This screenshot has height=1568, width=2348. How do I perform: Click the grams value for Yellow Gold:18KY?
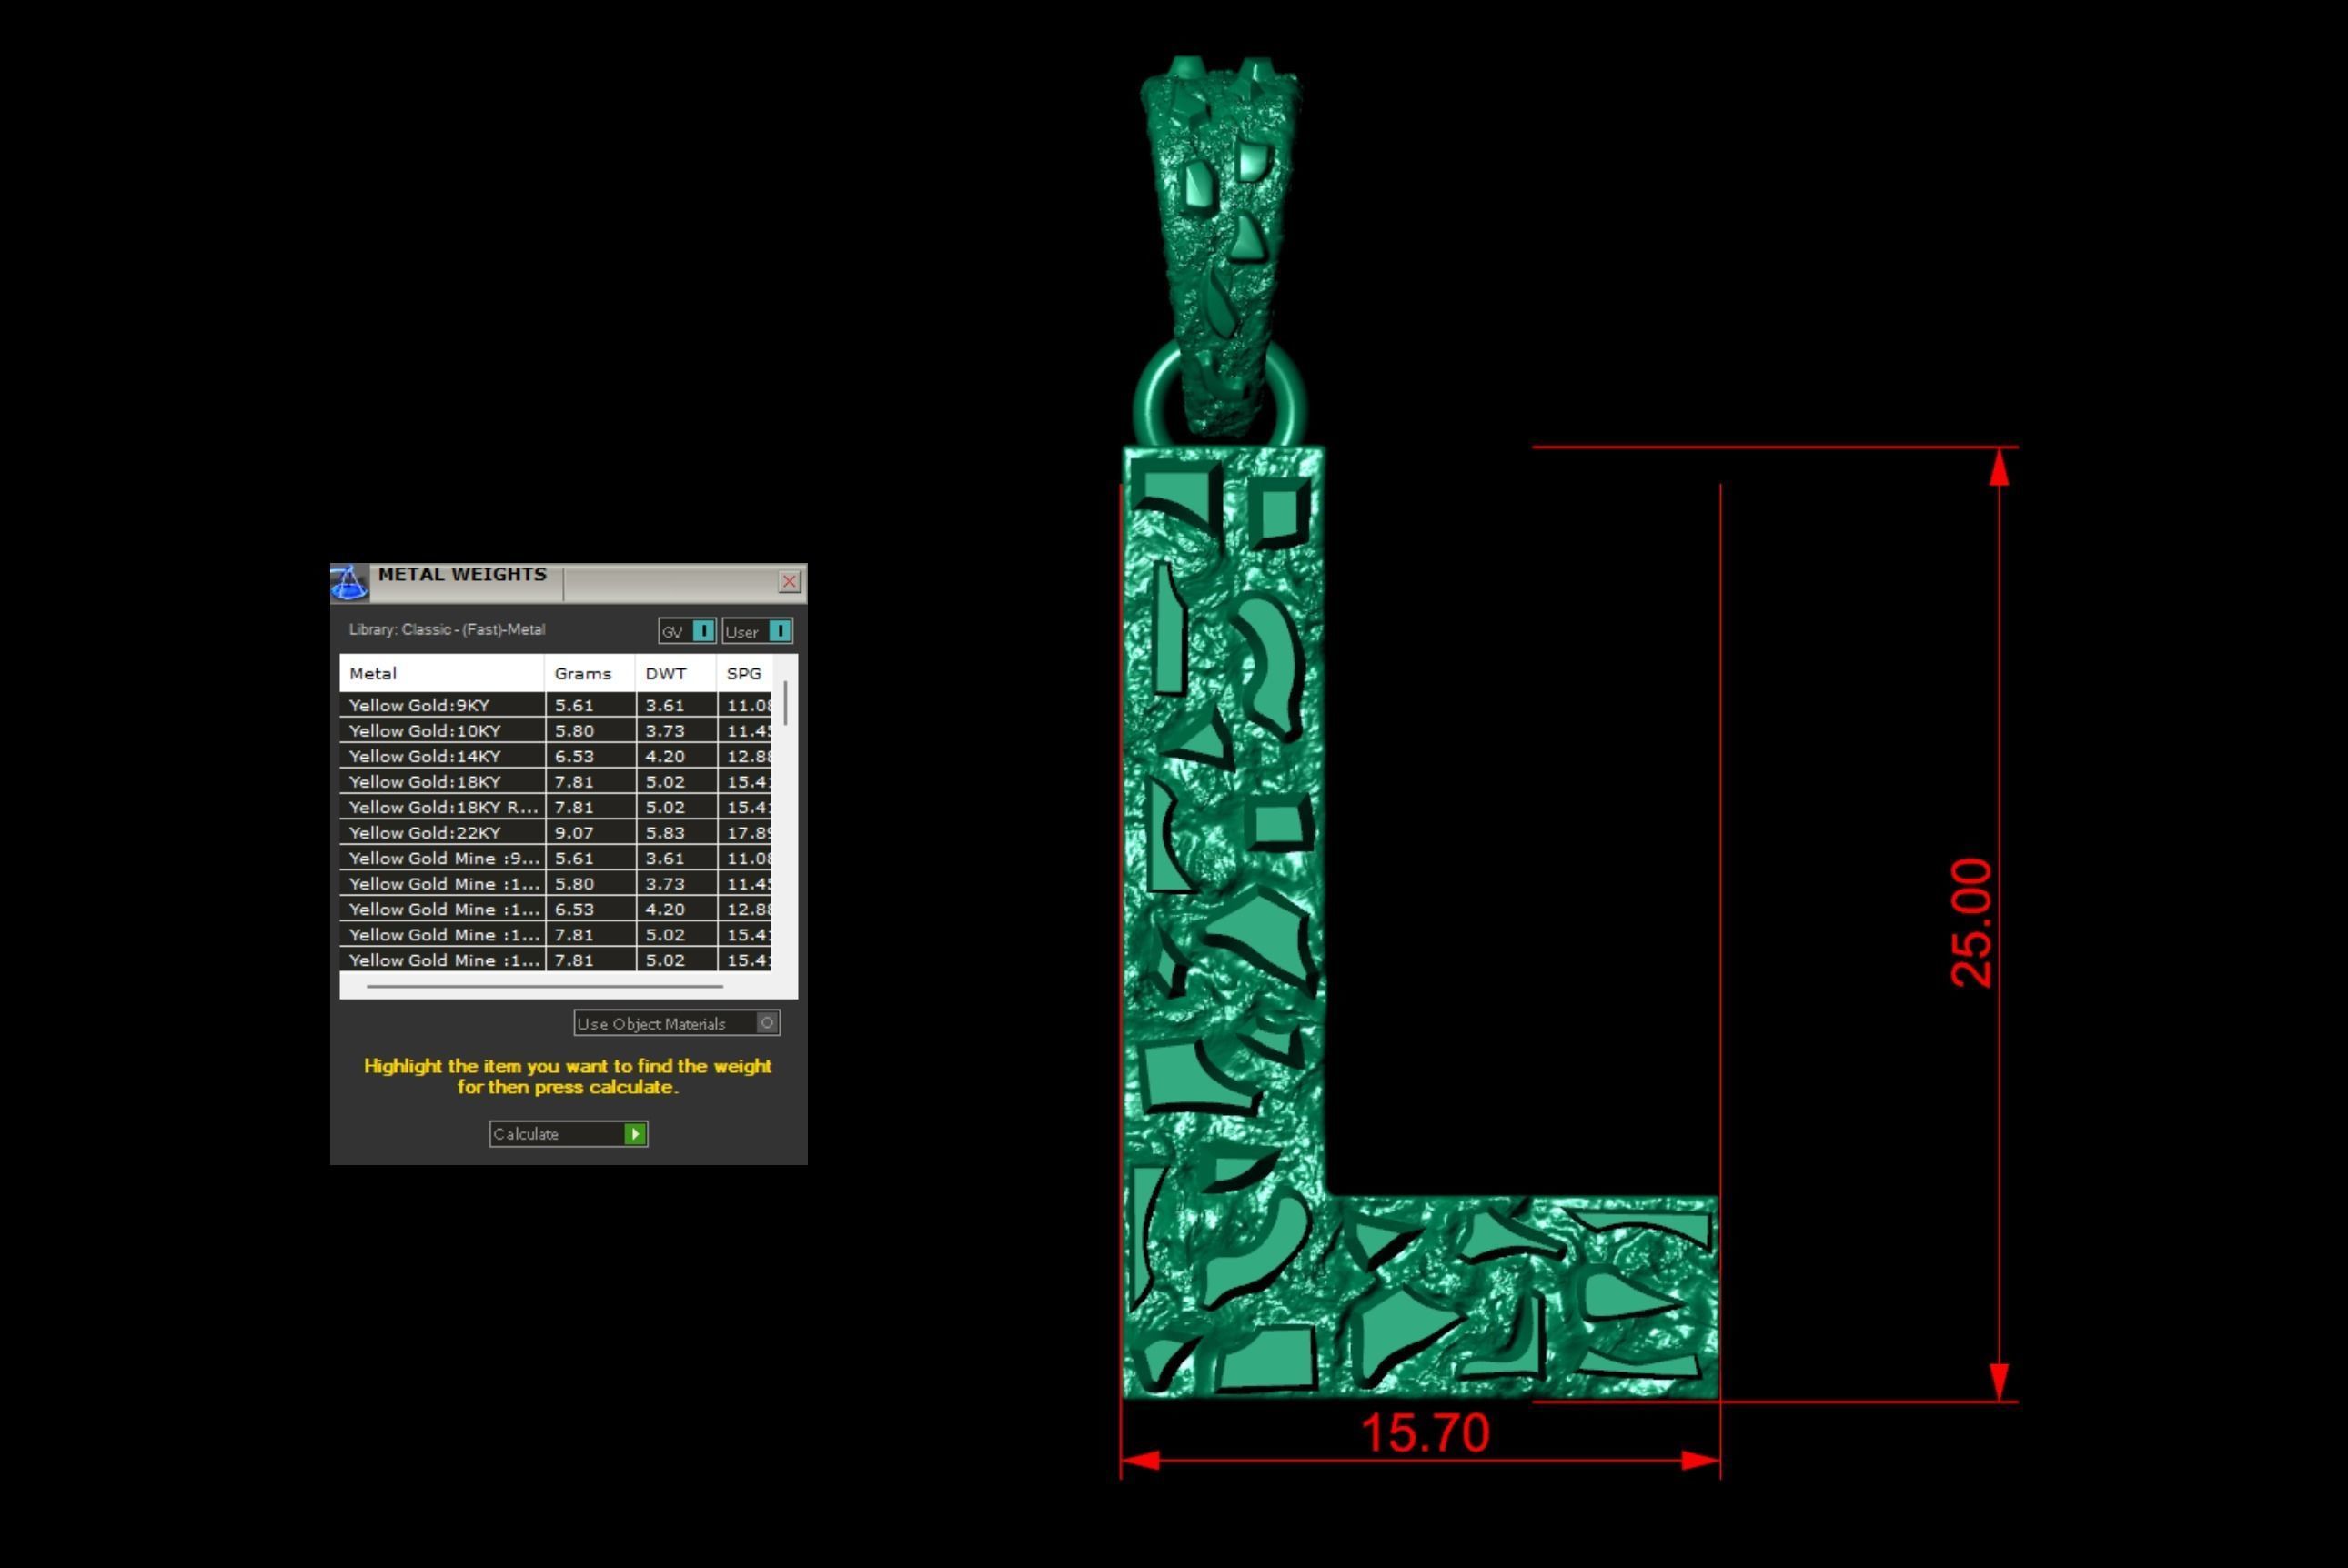(590, 782)
